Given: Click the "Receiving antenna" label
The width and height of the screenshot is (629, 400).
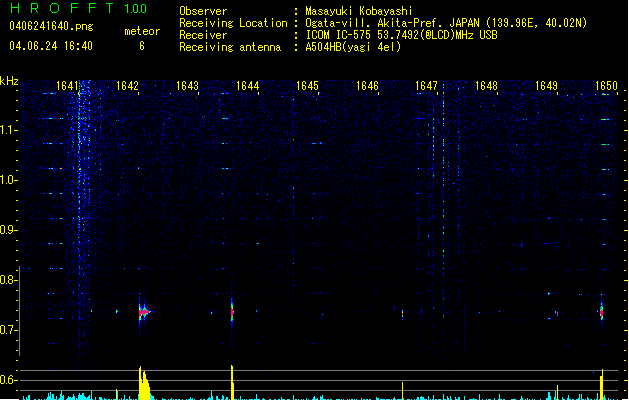Looking at the screenshot, I should (x=230, y=47).
